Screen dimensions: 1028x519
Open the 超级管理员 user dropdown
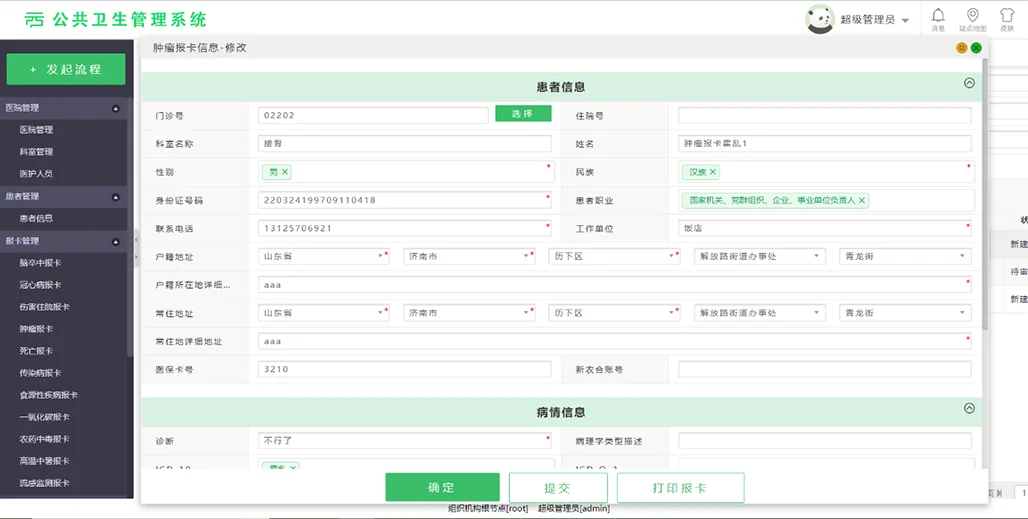(875, 20)
